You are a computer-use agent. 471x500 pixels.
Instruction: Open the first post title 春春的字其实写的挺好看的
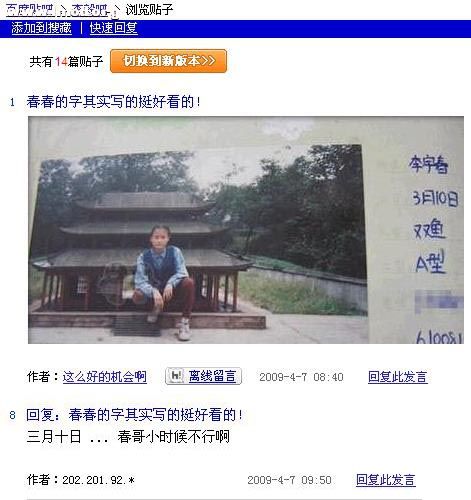point(114,102)
